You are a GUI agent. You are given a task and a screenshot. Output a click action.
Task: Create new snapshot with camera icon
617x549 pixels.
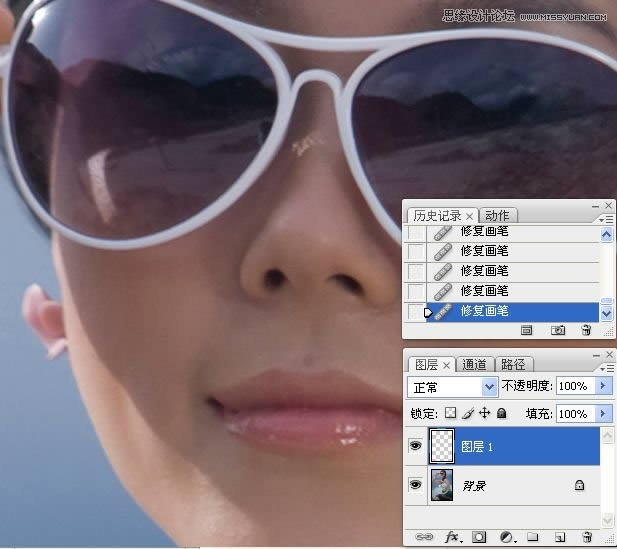click(x=559, y=330)
